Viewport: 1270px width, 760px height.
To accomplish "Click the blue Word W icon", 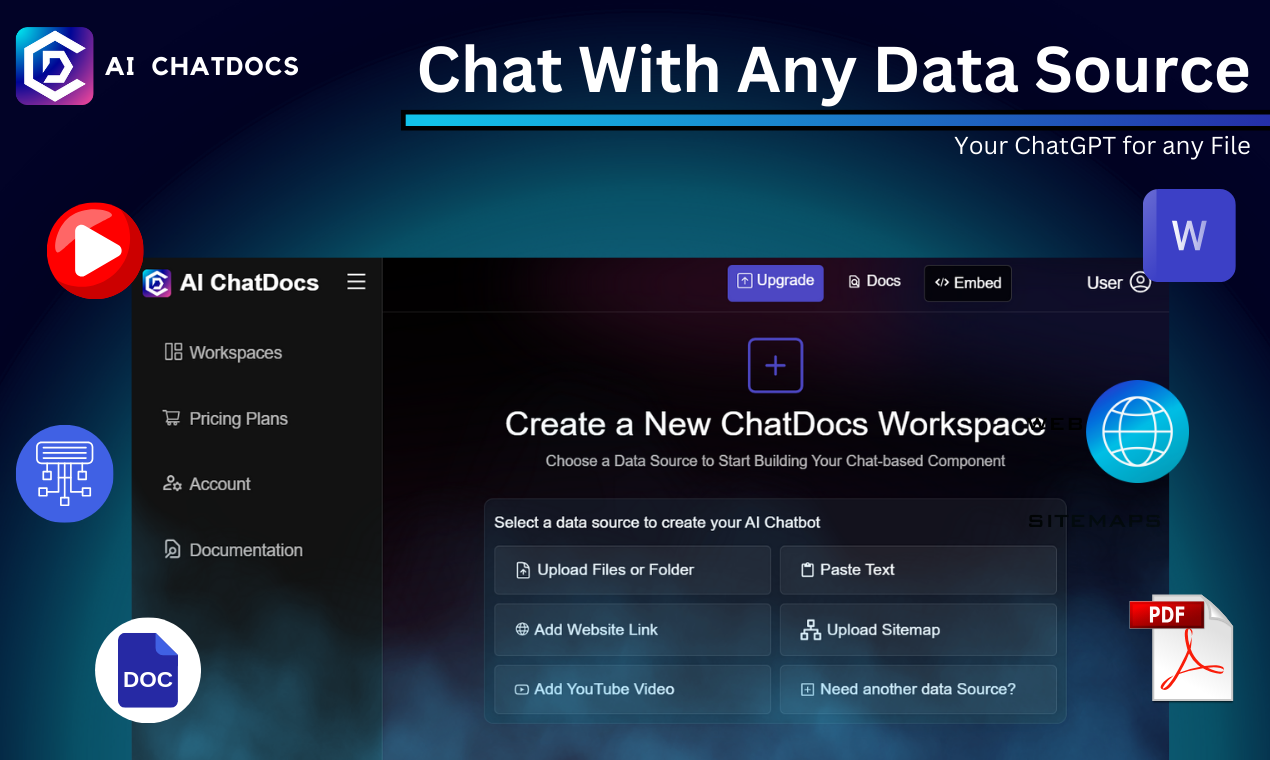I will point(1189,235).
